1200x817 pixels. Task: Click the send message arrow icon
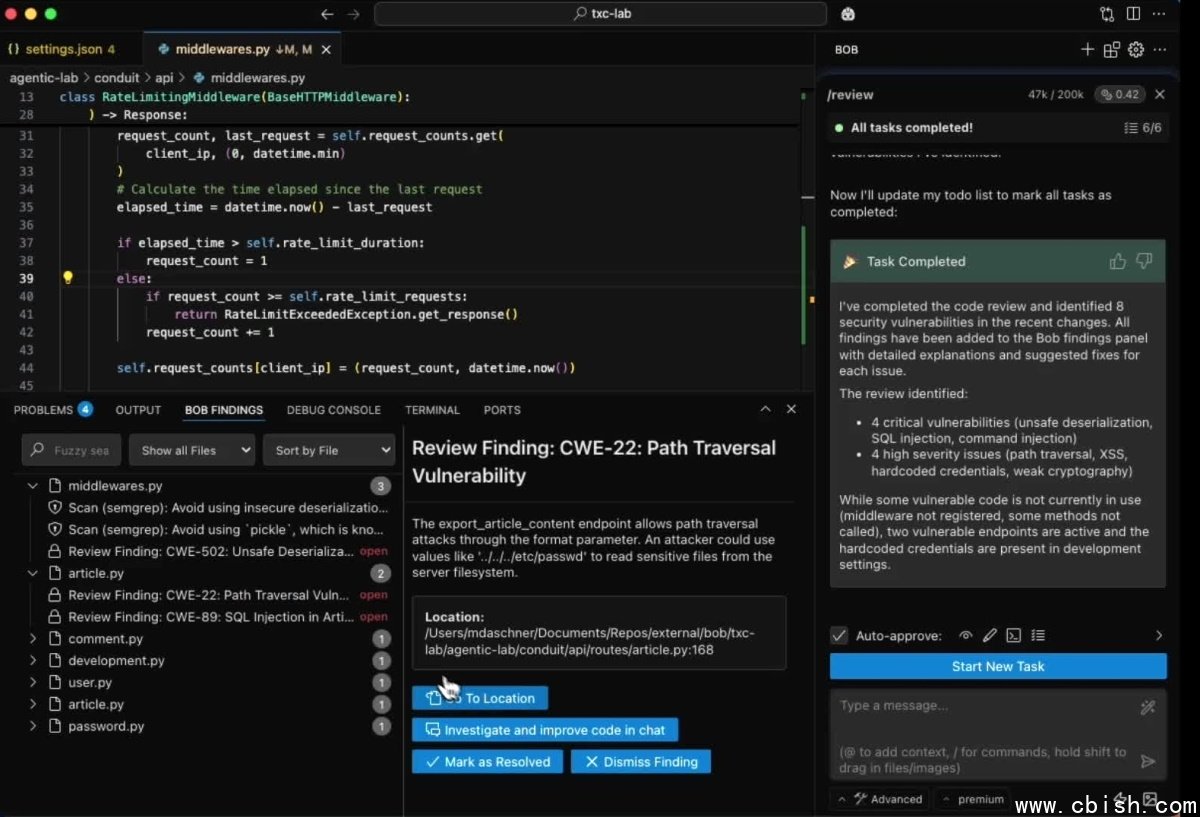click(1148, 761)
